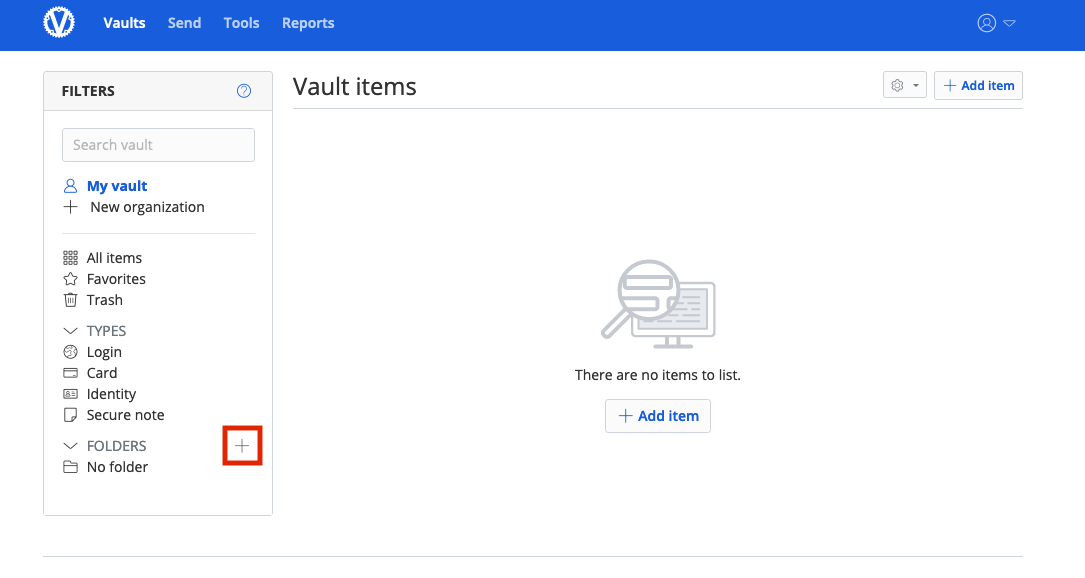Open the vault options gear dropdown

pyautogui.click(x=905, y=86)
